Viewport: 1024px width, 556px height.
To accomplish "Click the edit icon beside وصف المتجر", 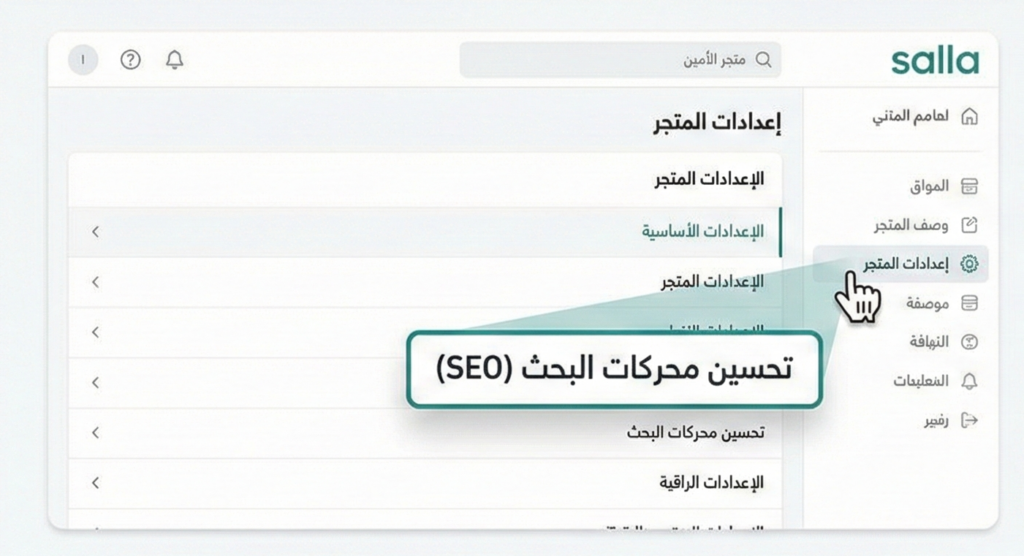I will coord(968,225).
